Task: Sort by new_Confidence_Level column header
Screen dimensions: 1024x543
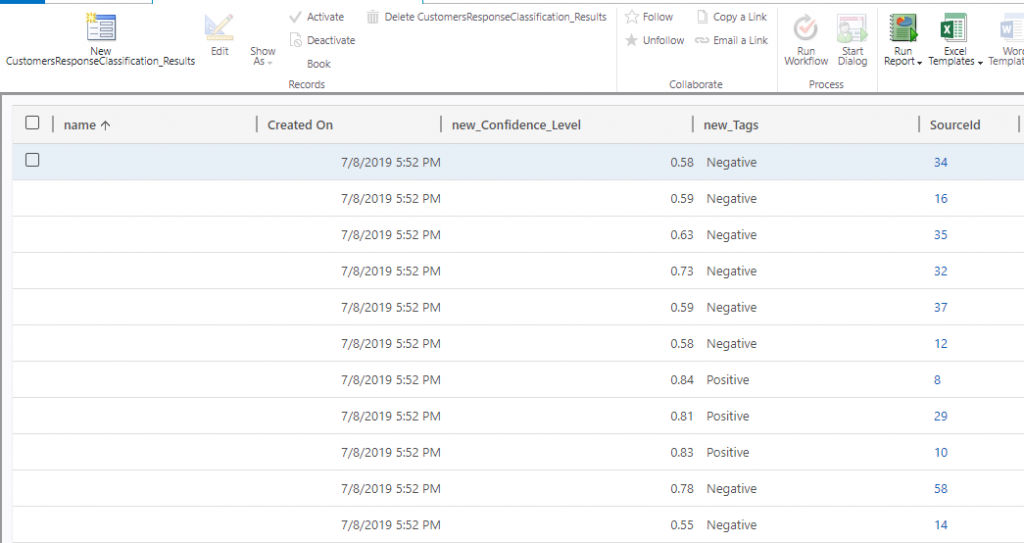Action: (516, 125)
